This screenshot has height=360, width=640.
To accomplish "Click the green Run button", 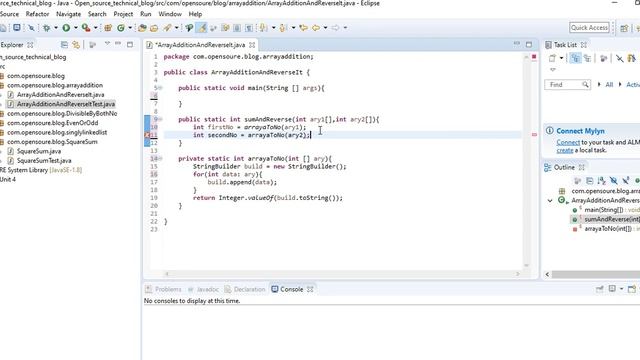I will click(x=66, y=28).
